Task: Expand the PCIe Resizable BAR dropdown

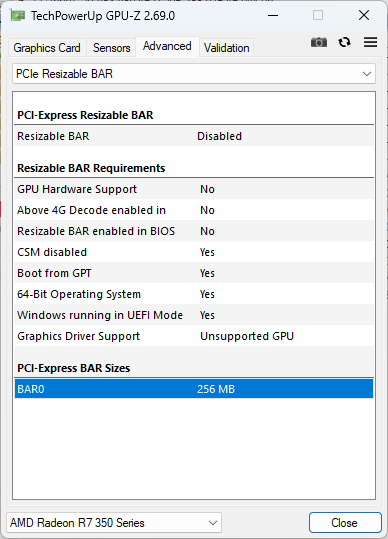Action: (194, 74)
